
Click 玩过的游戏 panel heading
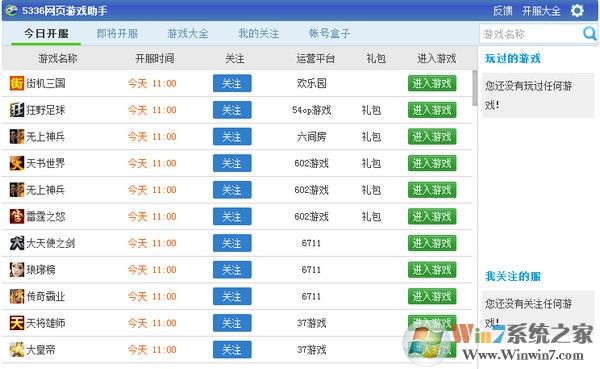point(513,58)
